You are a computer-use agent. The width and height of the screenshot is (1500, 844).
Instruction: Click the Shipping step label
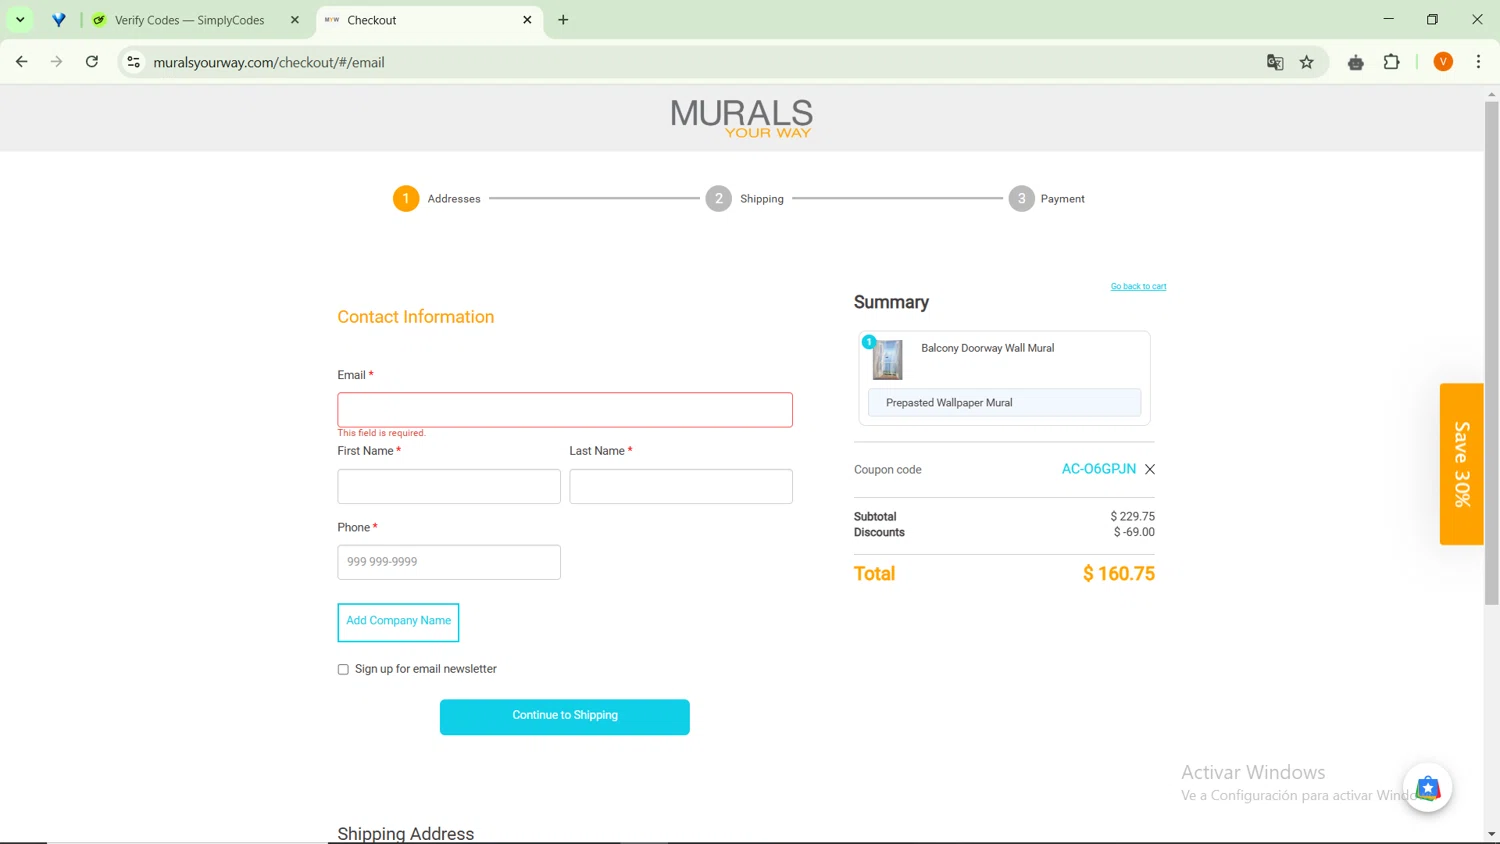(762, 199)
